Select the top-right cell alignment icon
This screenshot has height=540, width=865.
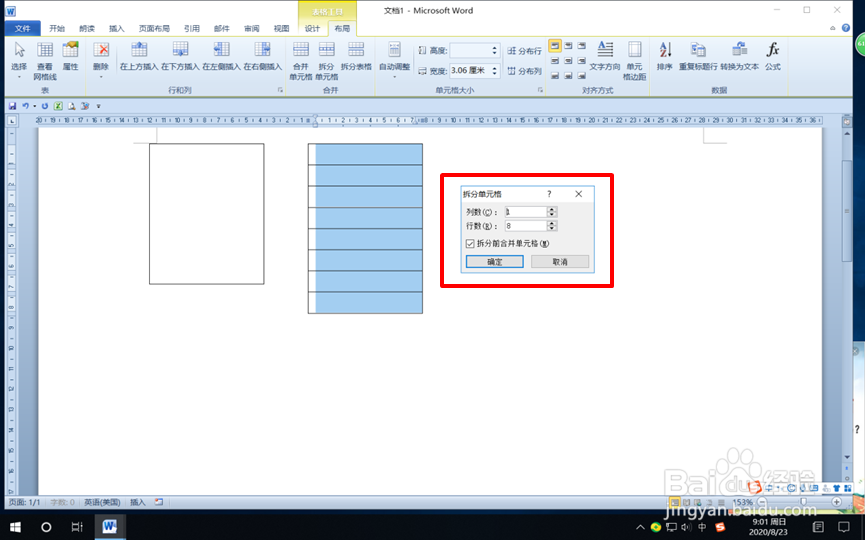click(581, 46)
